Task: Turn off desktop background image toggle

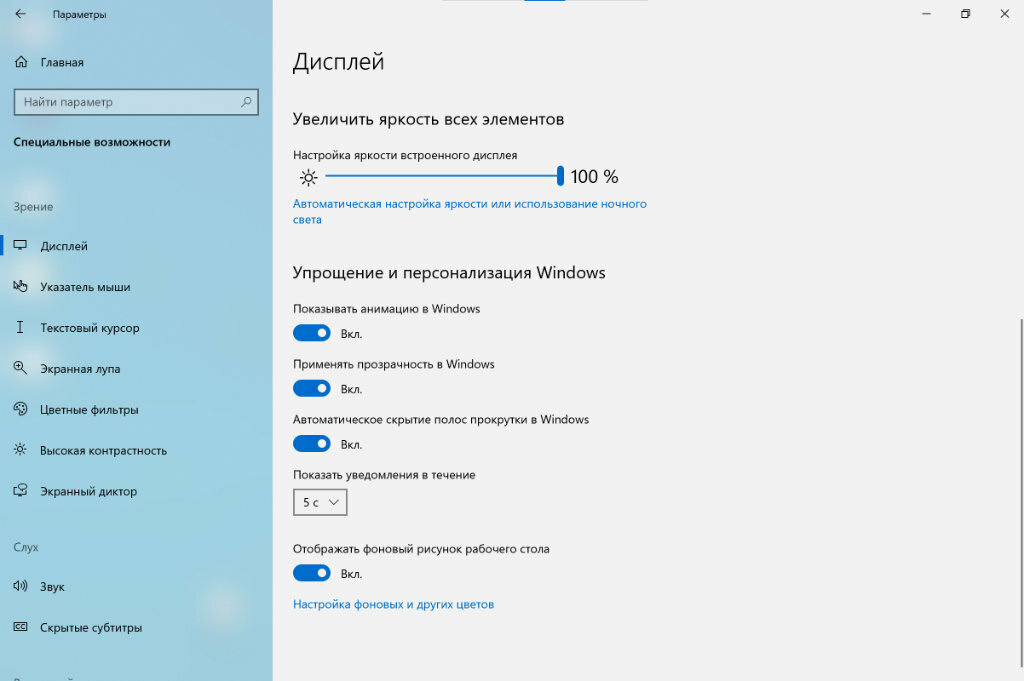Action: point(312,573)
